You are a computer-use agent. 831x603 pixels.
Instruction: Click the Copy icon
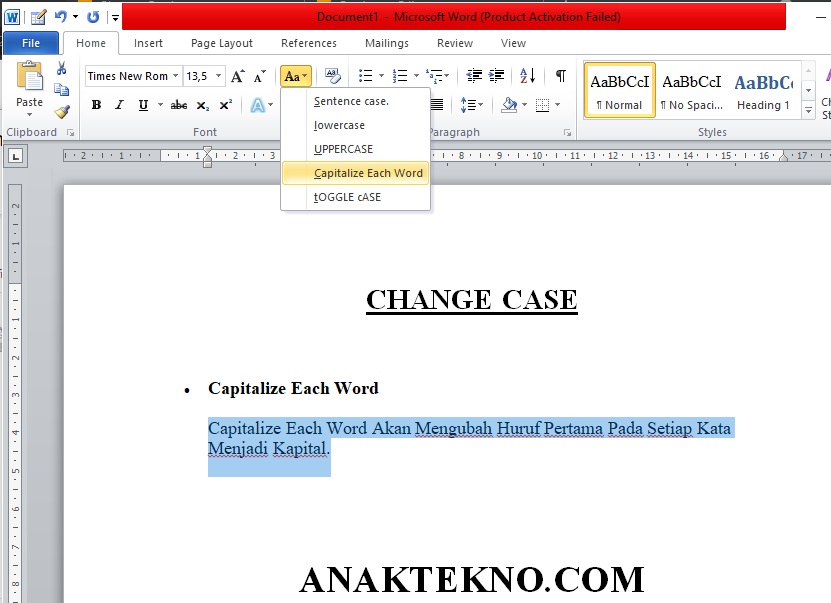click(61, 90)
